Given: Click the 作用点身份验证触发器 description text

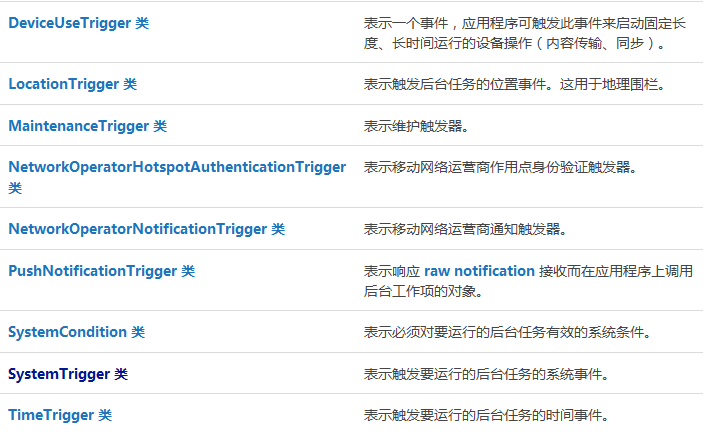Looking at the screenshot, I should click(500, 167).
